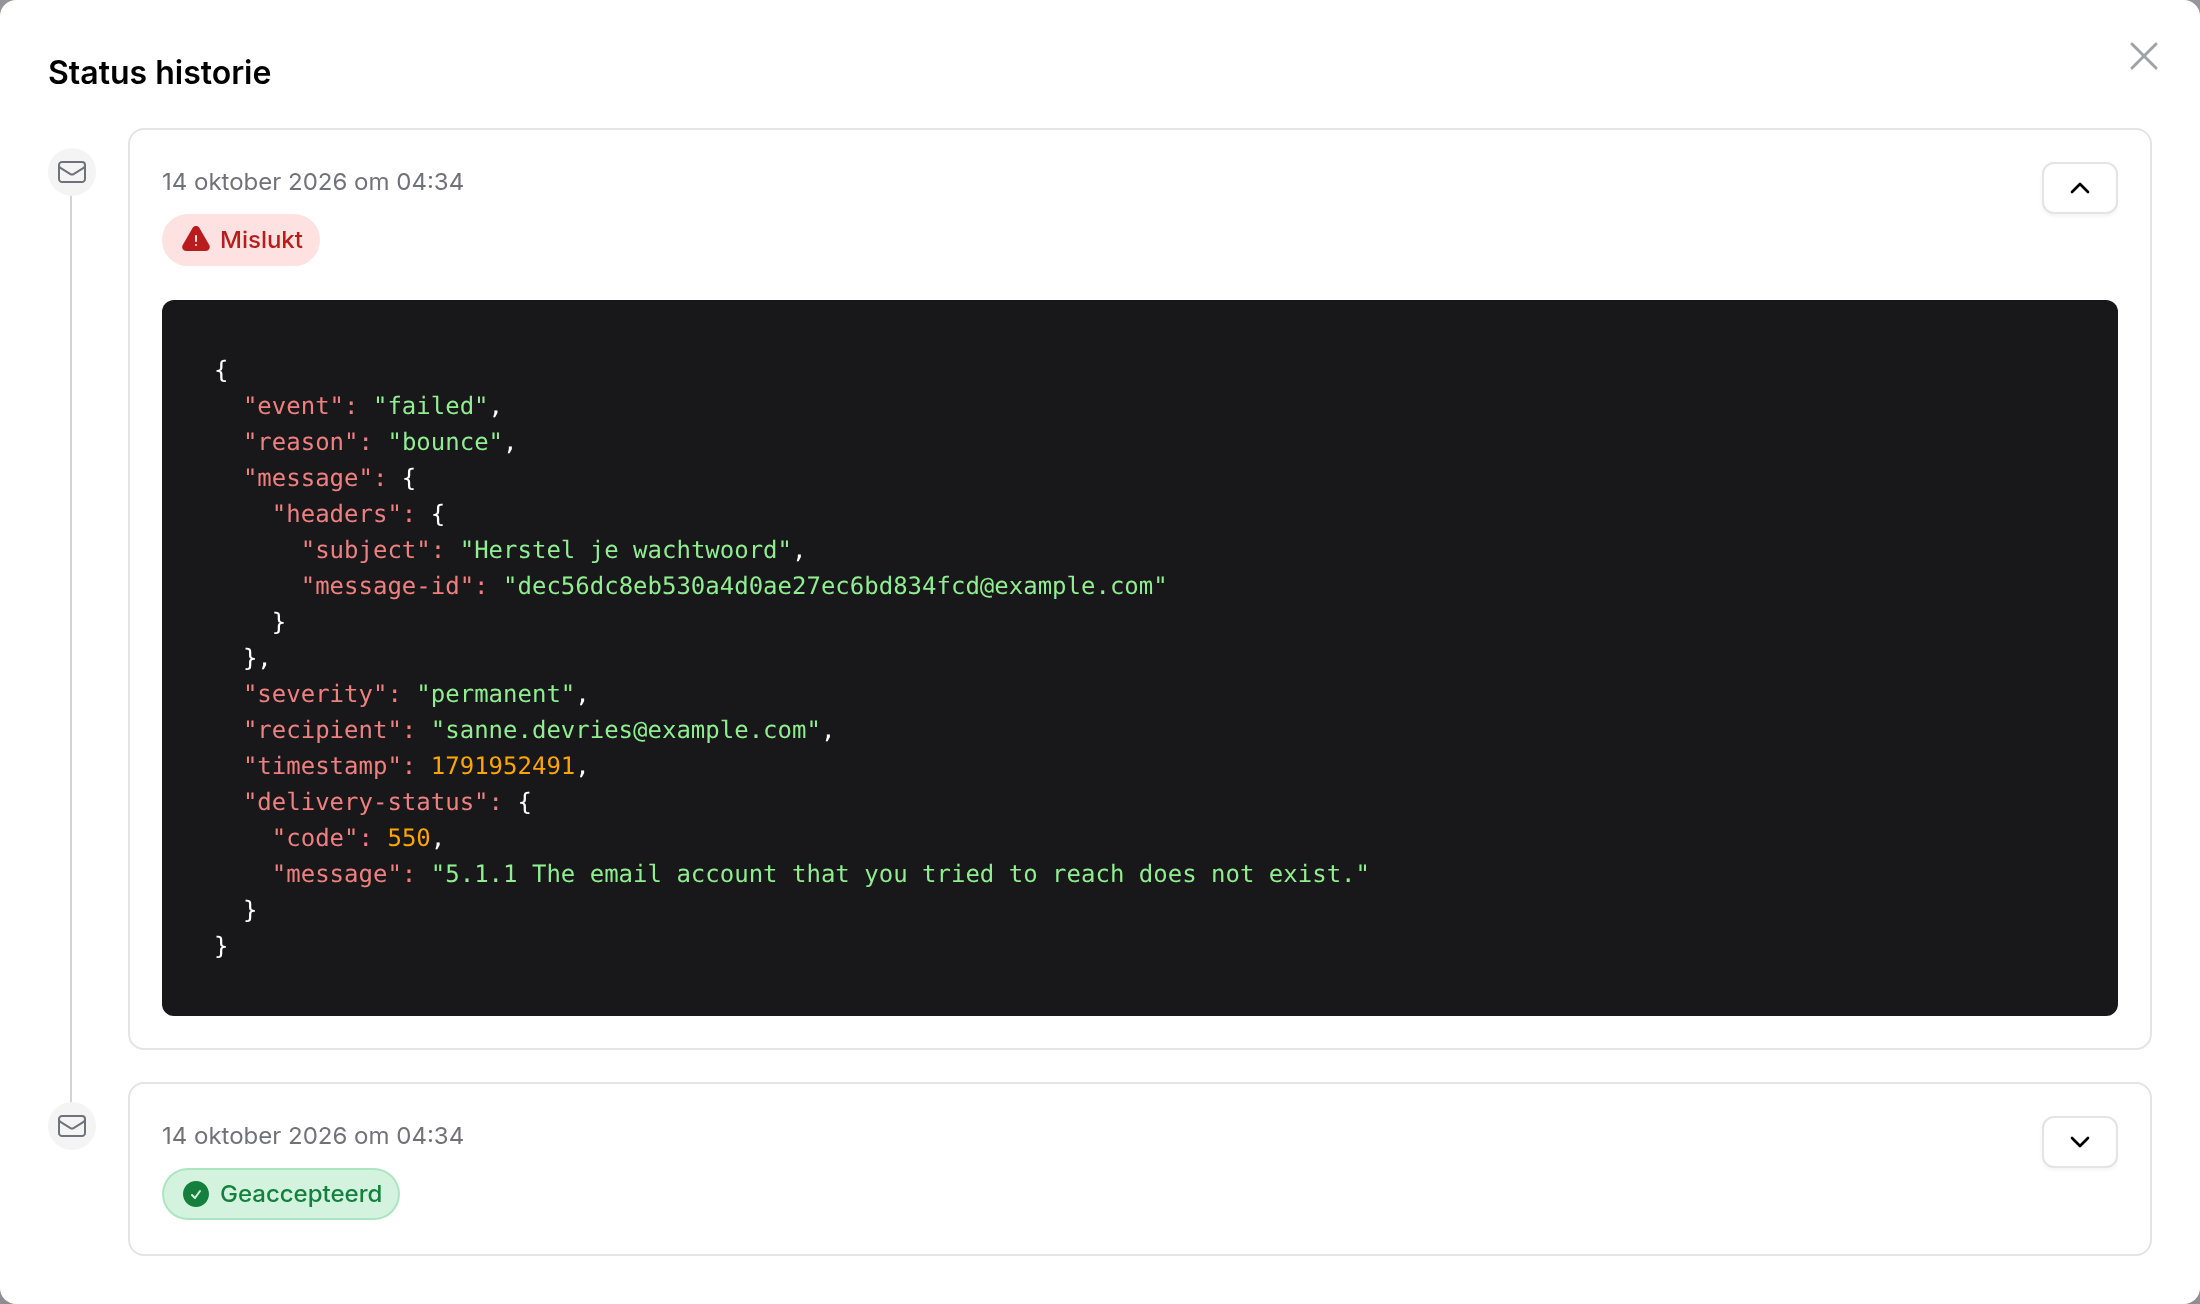The image size is (2200, 1304).
Task: Click the envelope icon beside Mislukt entry
Action: coord(72,172)
